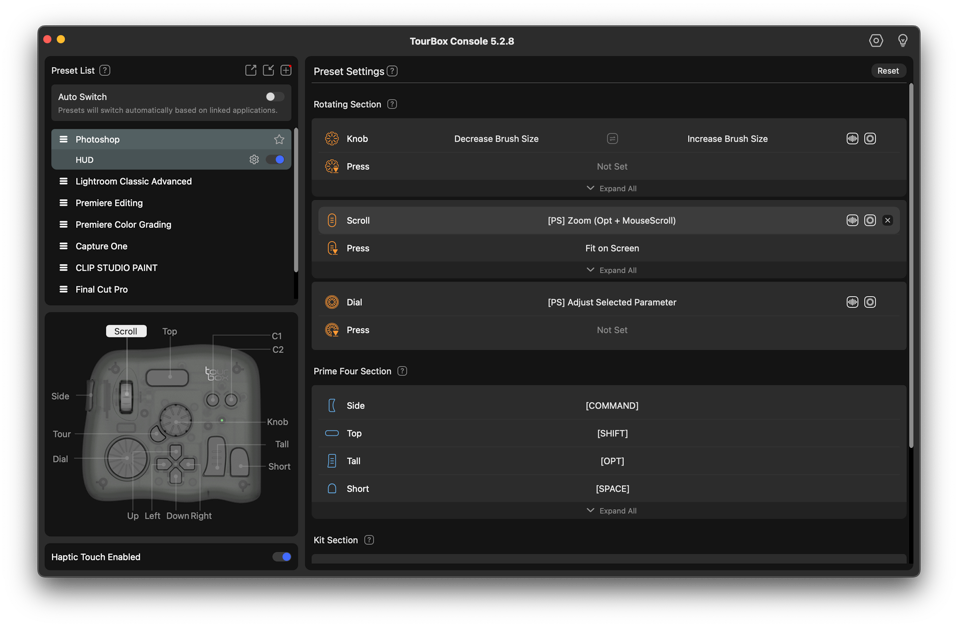Open the Preset List help question mark
This screenshot has height=627, width=958.
105,70
